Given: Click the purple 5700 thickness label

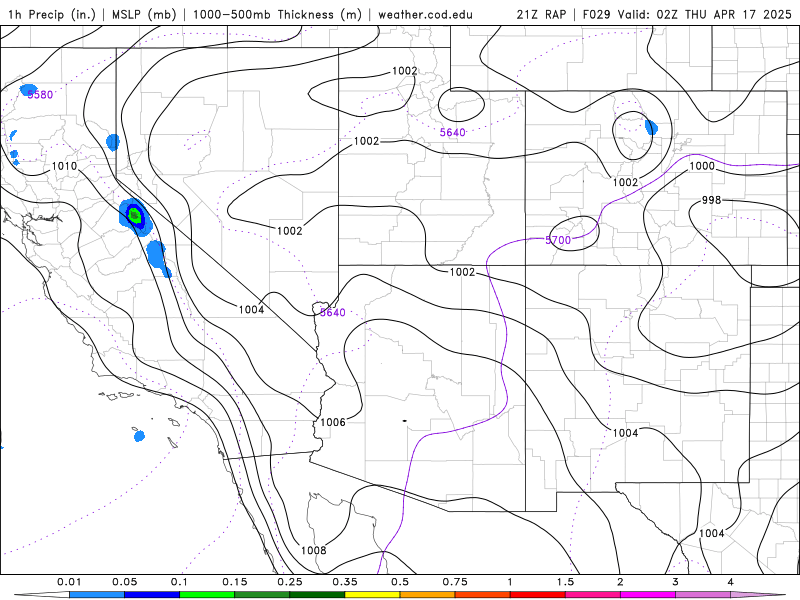Looking at the screenshot, I should pyautogui.click(x=558, y=240).
